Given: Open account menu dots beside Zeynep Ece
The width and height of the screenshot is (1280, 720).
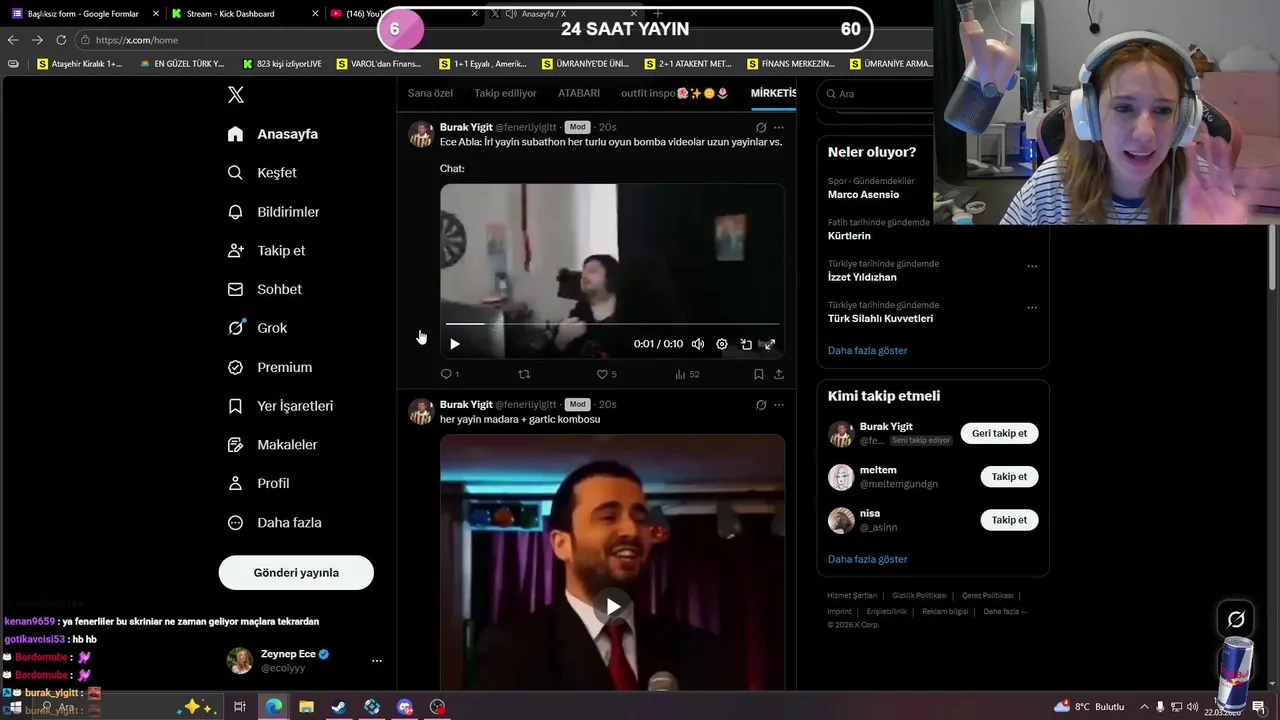Looking at the screenshot, I should tap(377, 661).
